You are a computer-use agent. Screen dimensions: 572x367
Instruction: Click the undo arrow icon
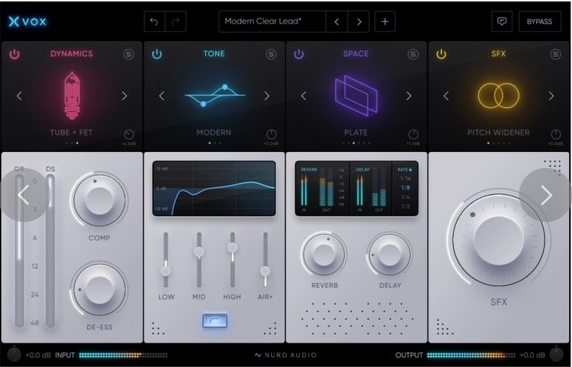pos(154,22)
